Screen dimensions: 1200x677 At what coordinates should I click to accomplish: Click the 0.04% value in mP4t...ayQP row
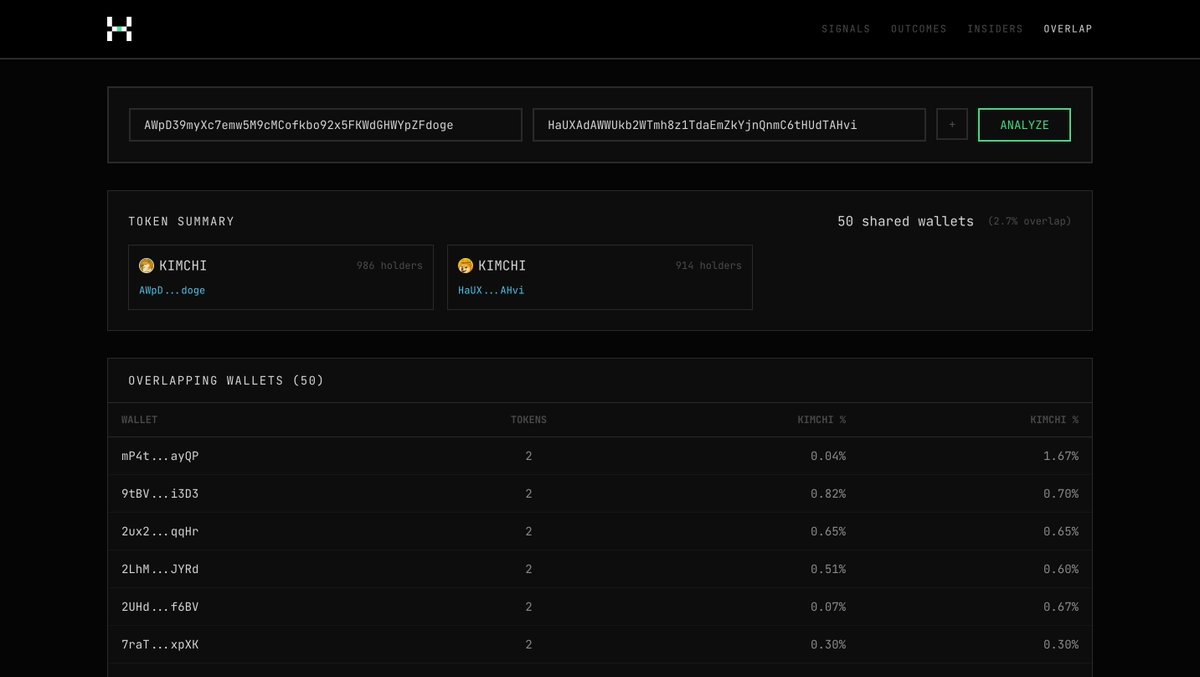click(828, 456)
